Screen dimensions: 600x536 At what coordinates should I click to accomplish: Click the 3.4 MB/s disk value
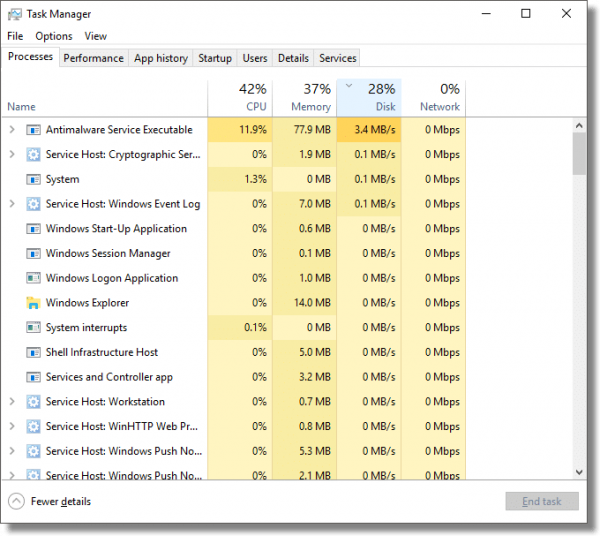[x=375, y=130]
